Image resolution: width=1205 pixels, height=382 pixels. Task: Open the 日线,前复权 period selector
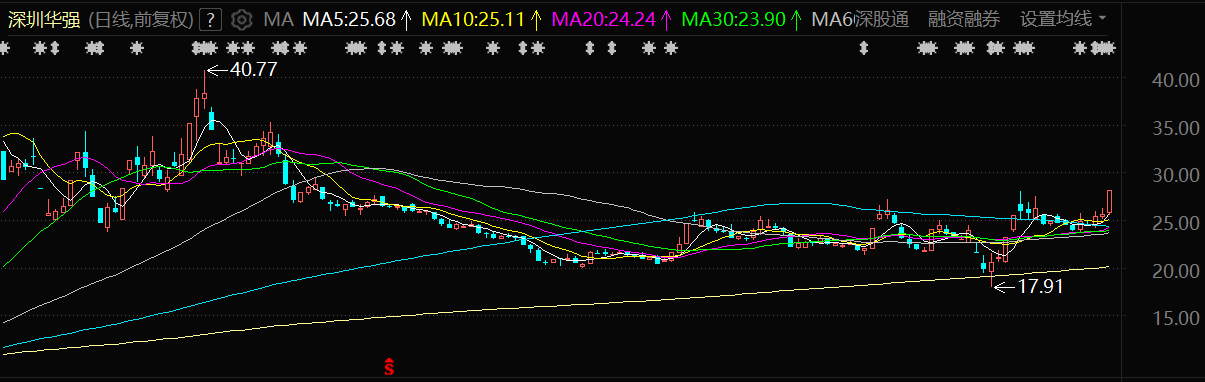141,19
